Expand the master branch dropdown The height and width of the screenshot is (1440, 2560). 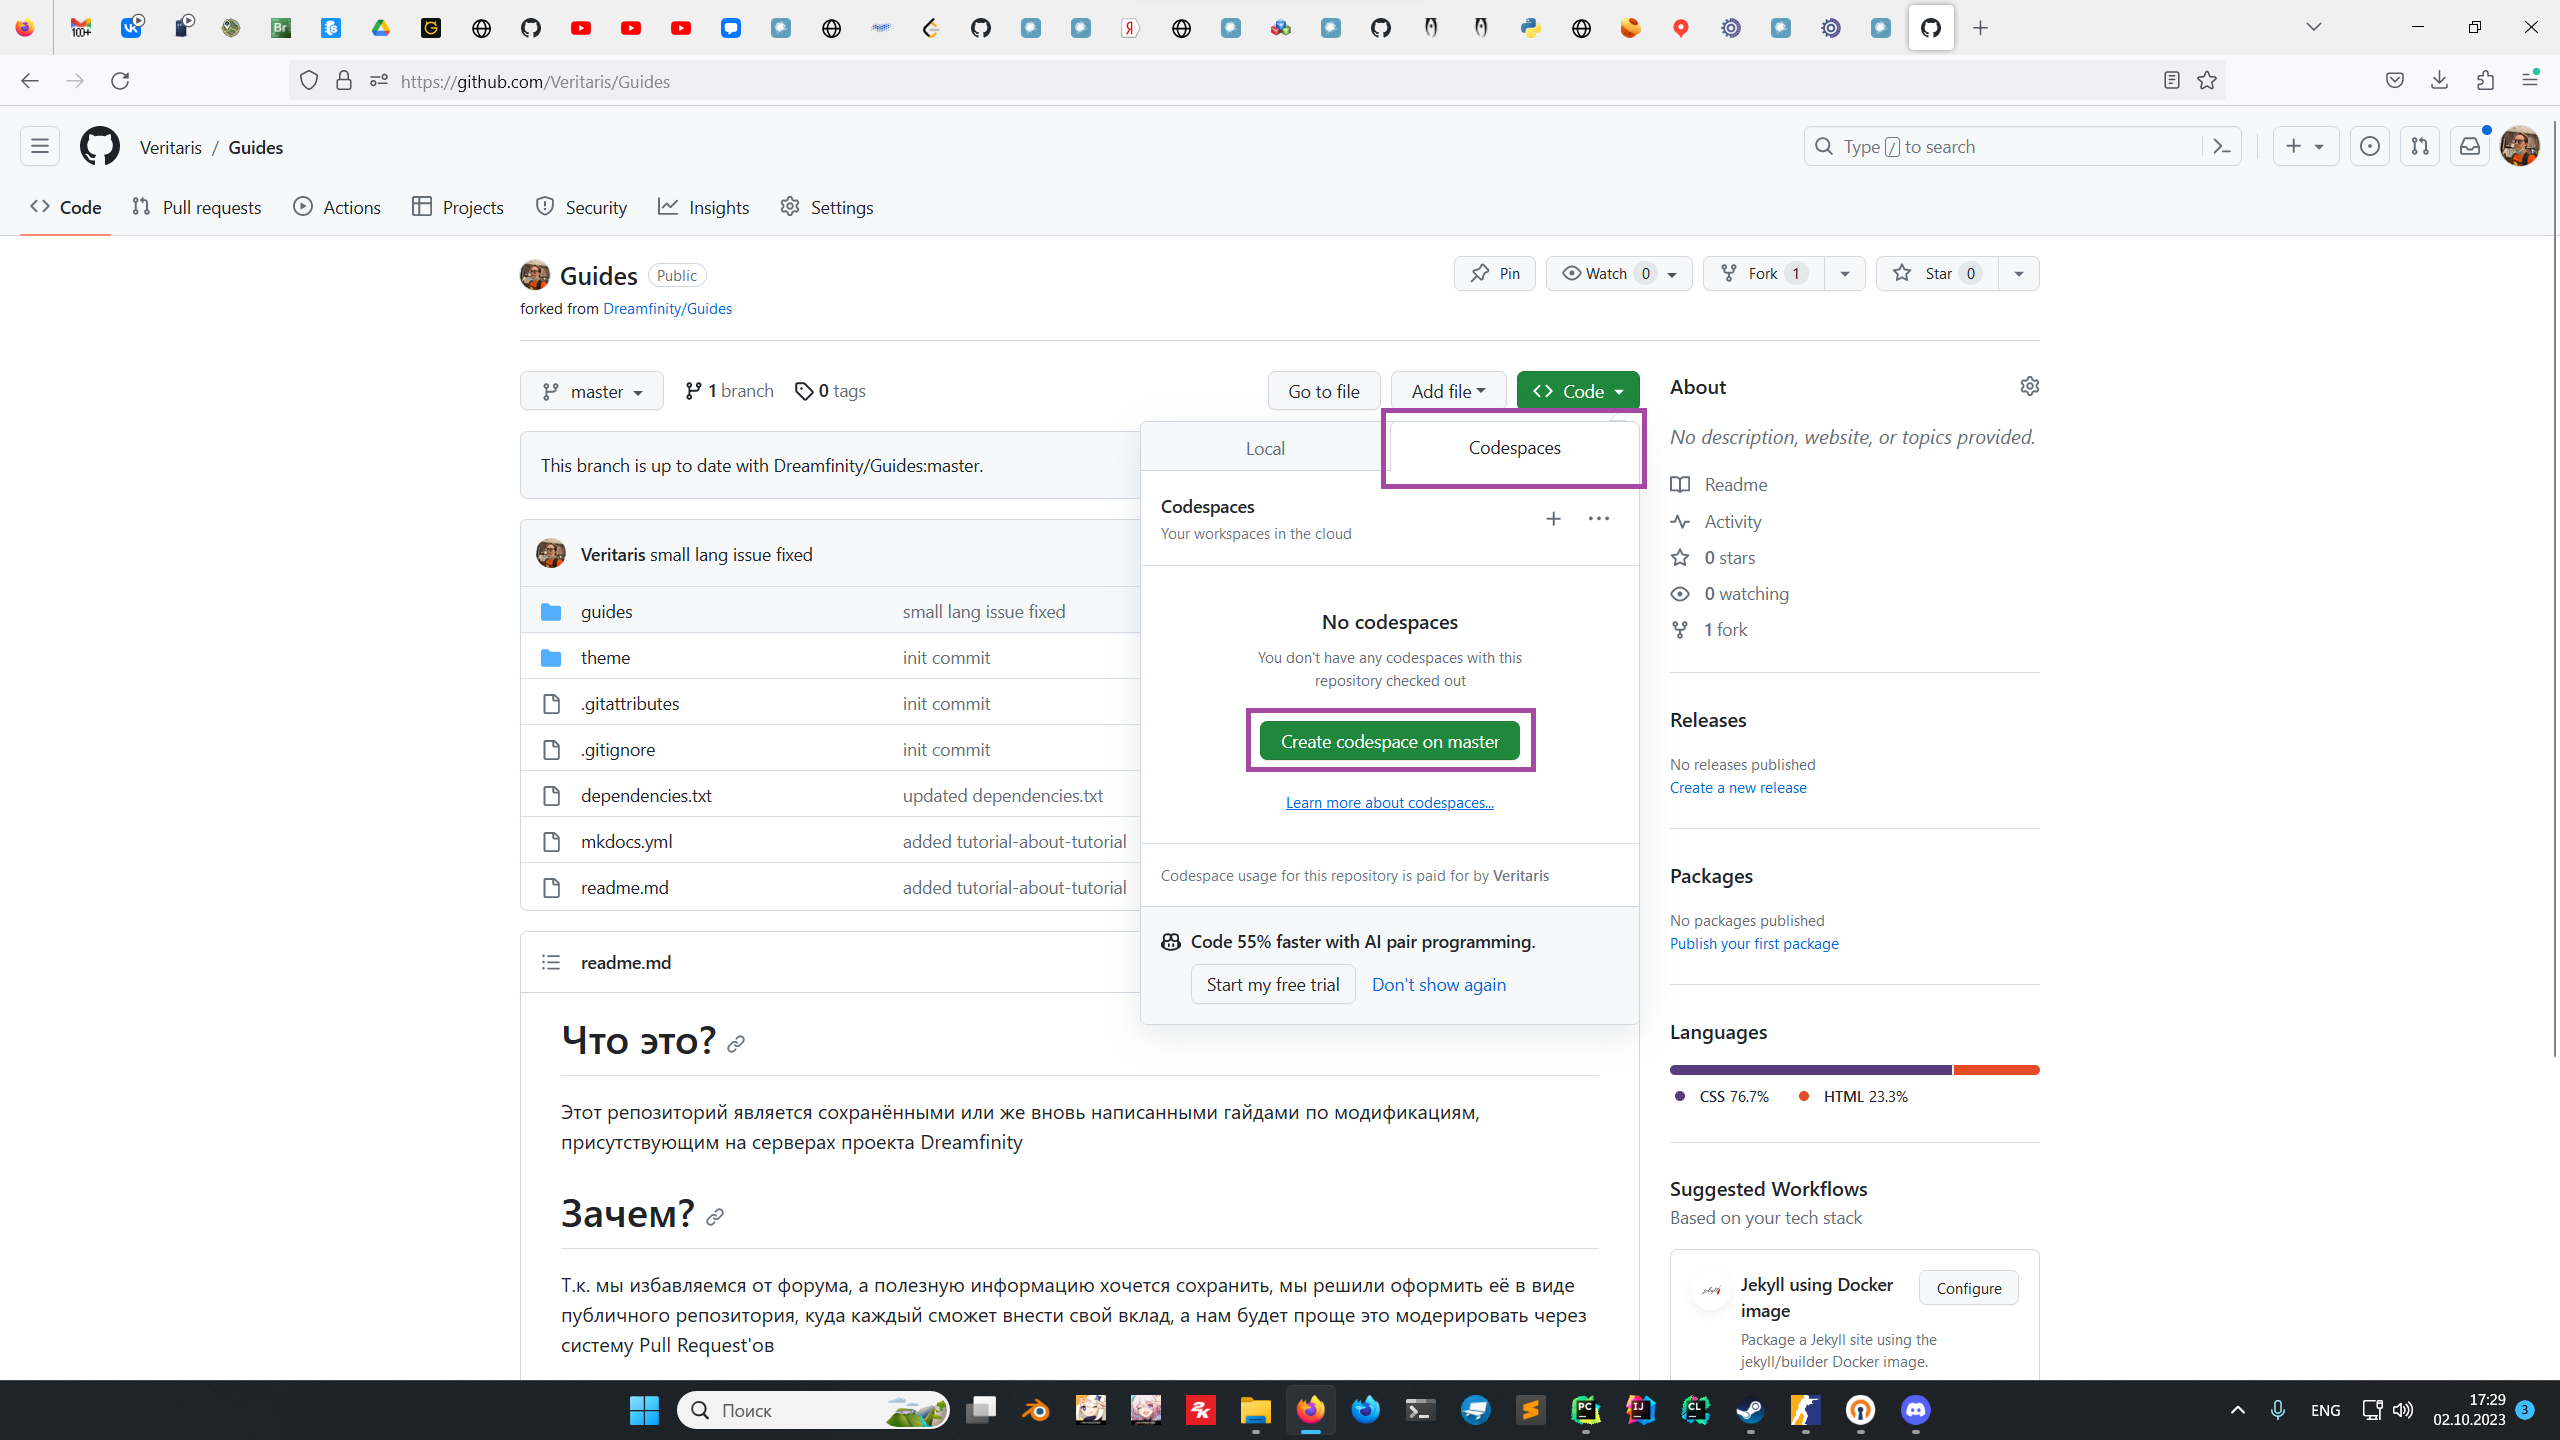pos(592,391)
